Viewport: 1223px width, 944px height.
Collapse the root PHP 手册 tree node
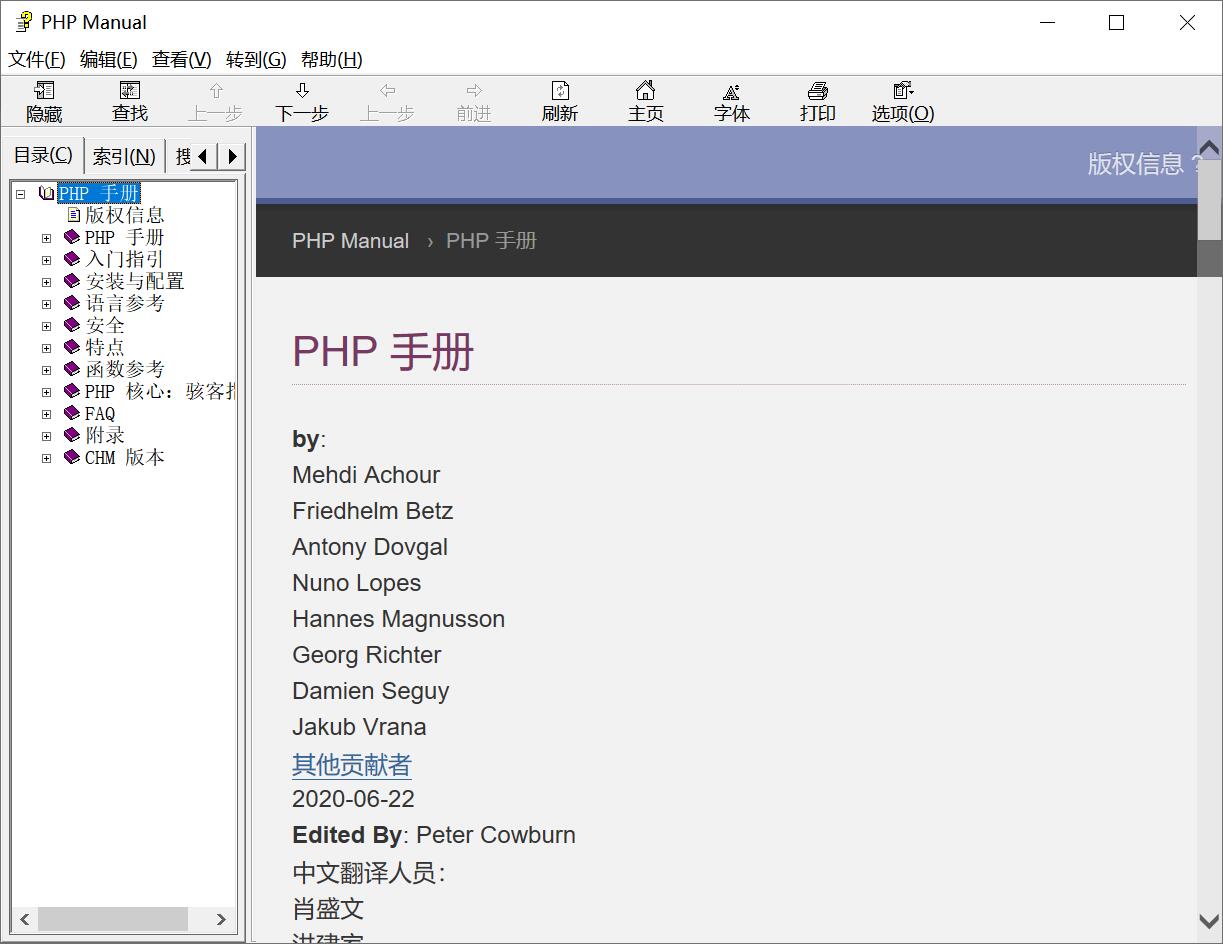click(22, 193)
